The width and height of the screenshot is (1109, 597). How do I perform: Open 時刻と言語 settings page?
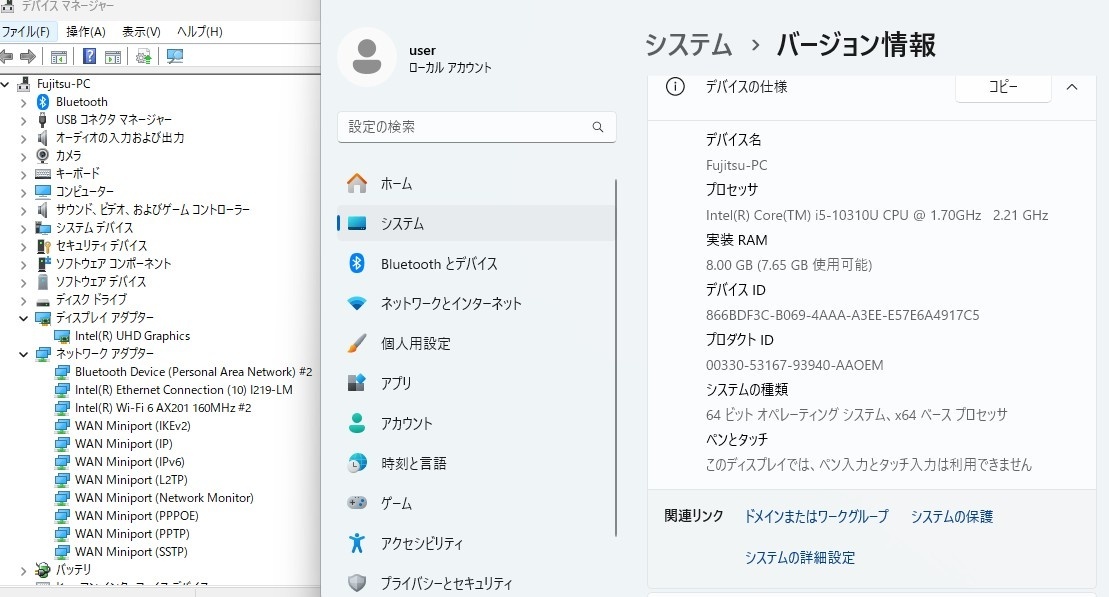[x=476, y=463]
